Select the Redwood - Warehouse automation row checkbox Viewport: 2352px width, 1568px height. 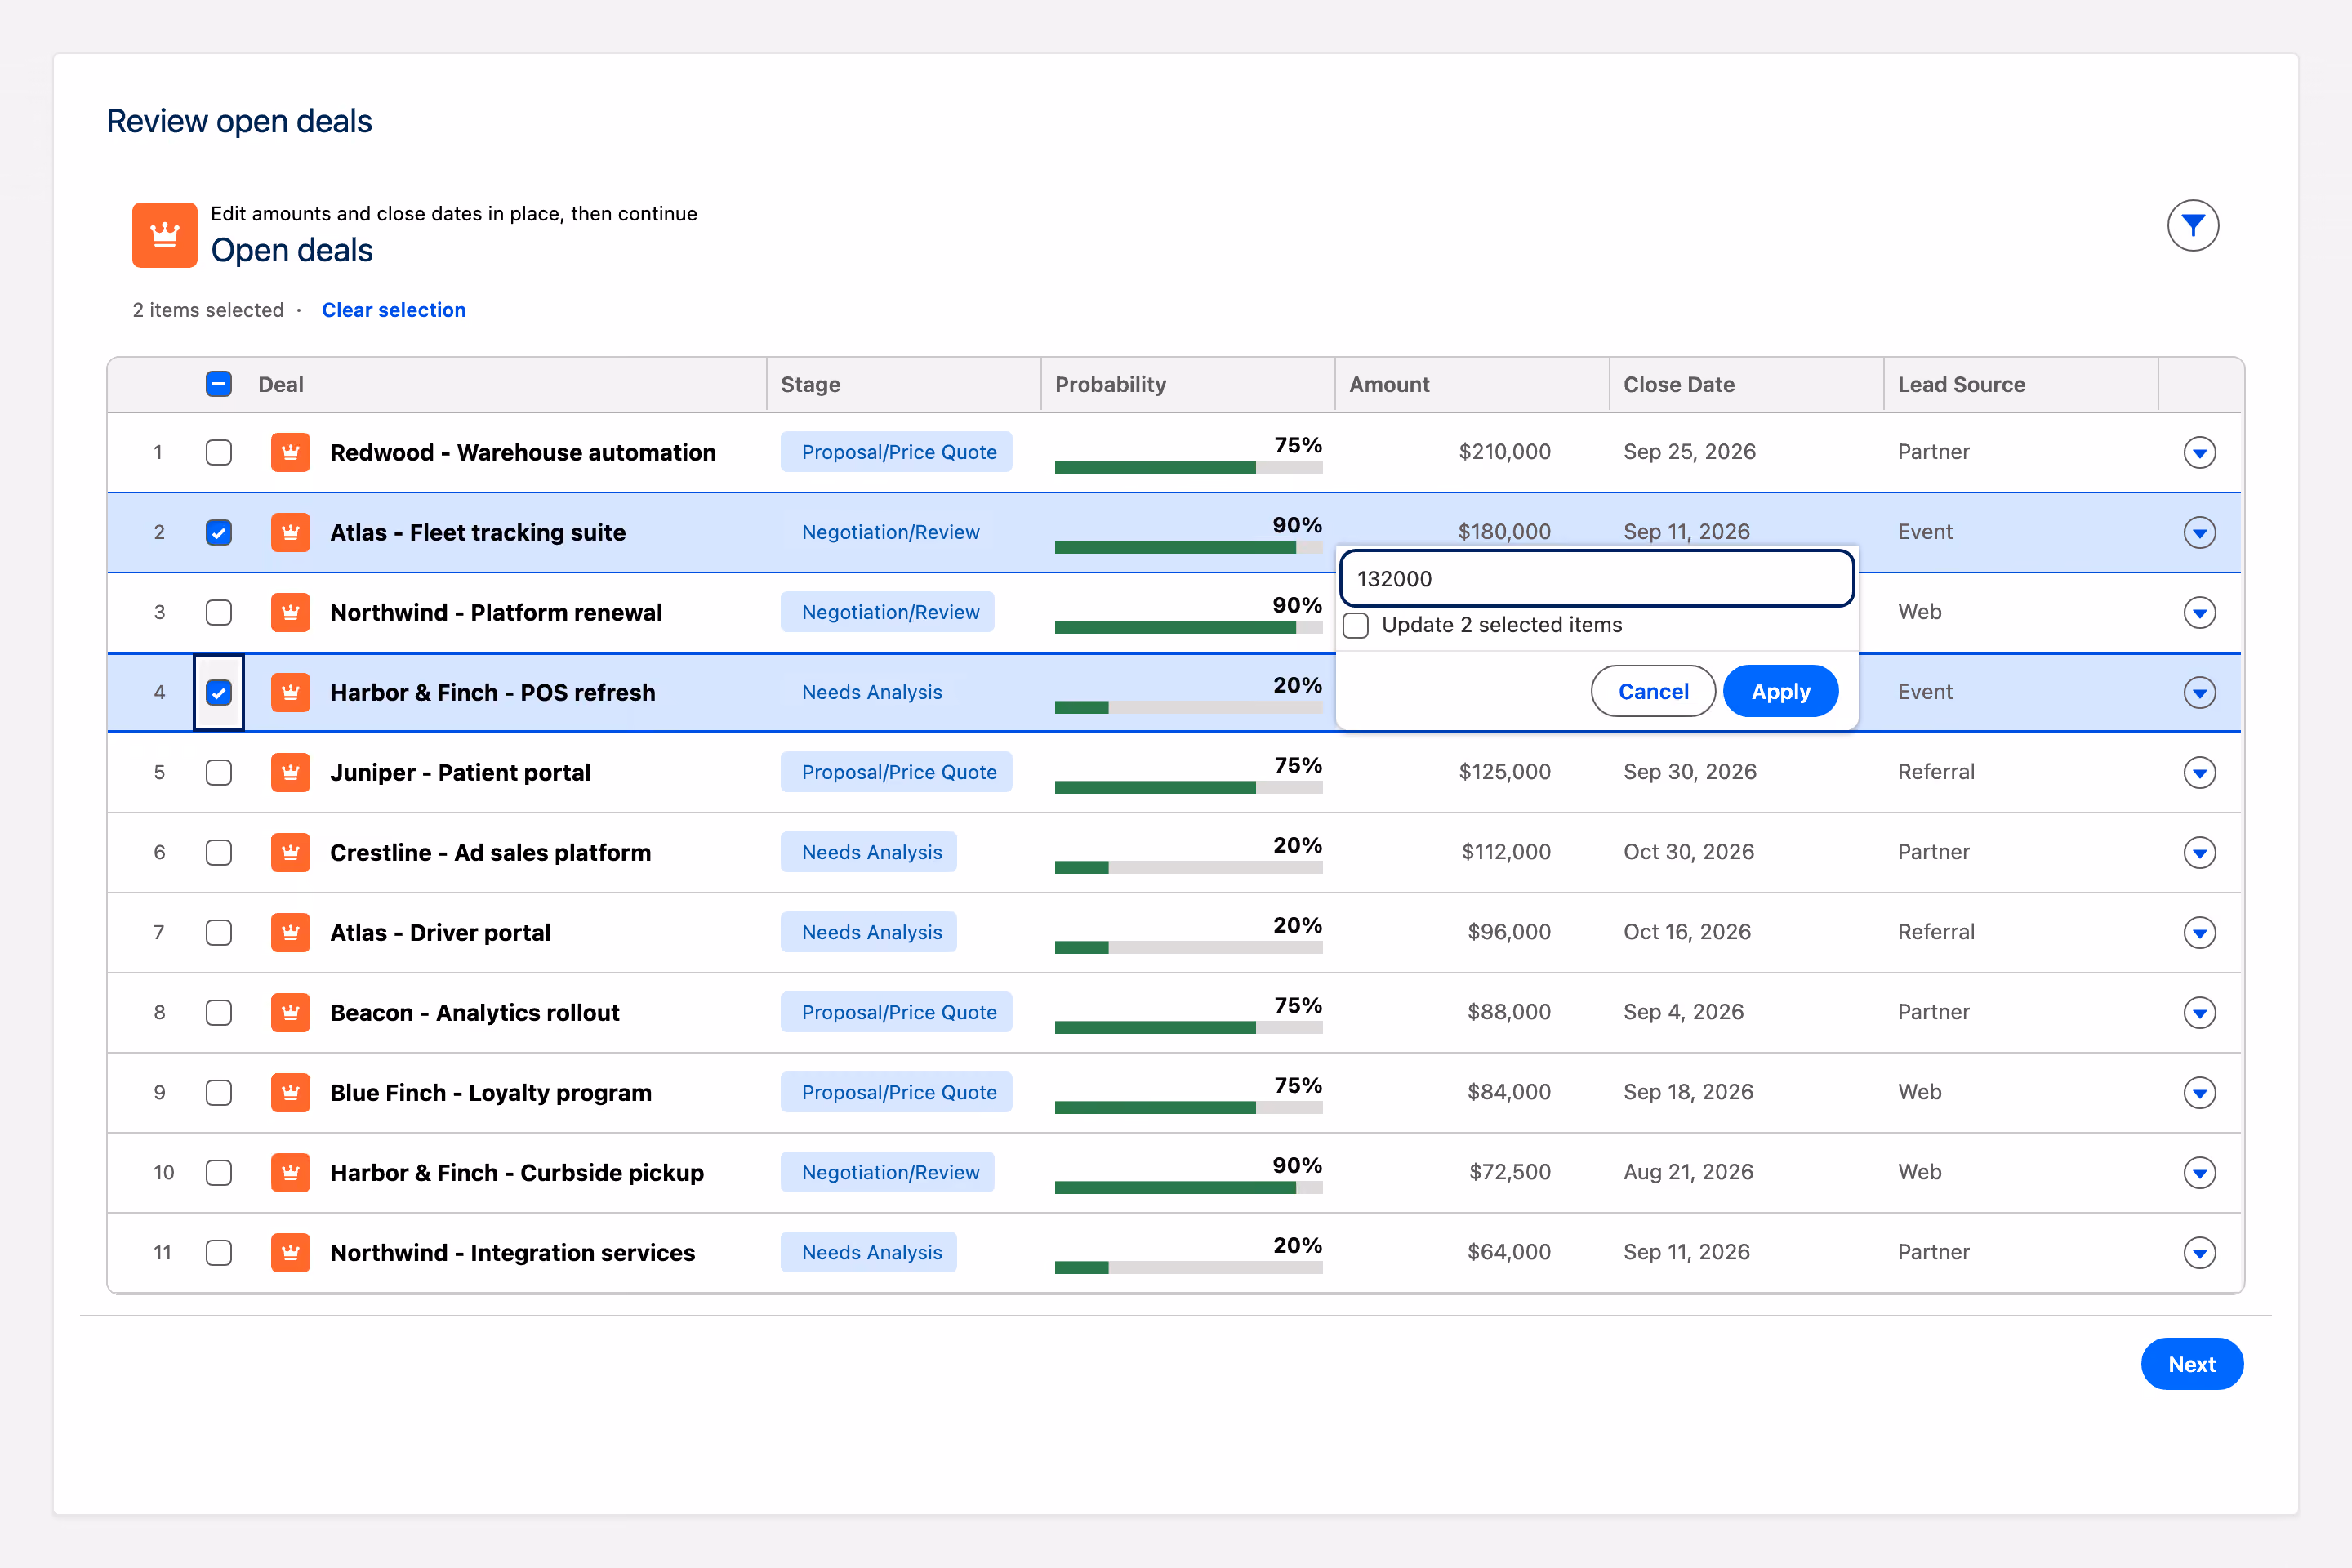pos(219,452)
